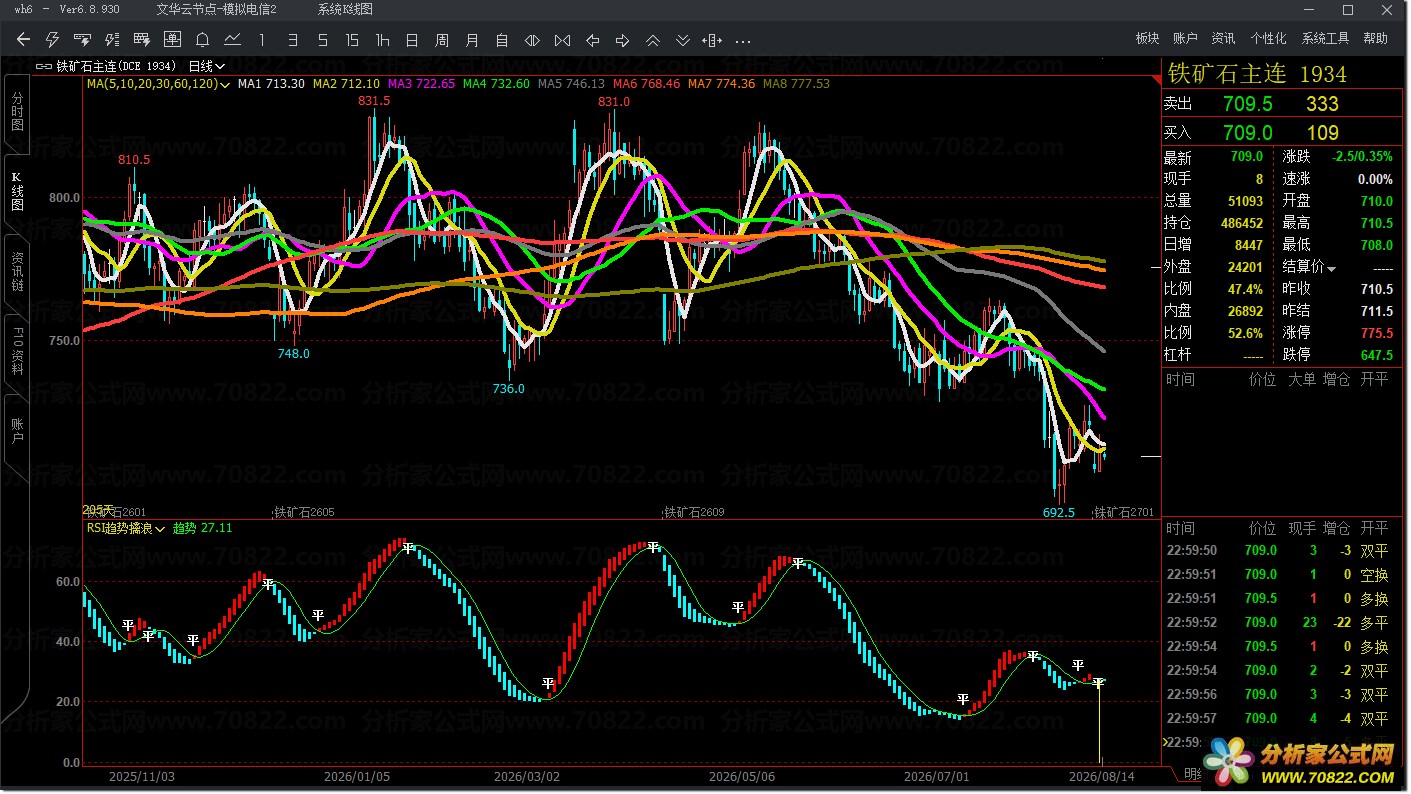The image size is (1411, 794).
Task: Select the 自 custom period
Action: [502, 40]
